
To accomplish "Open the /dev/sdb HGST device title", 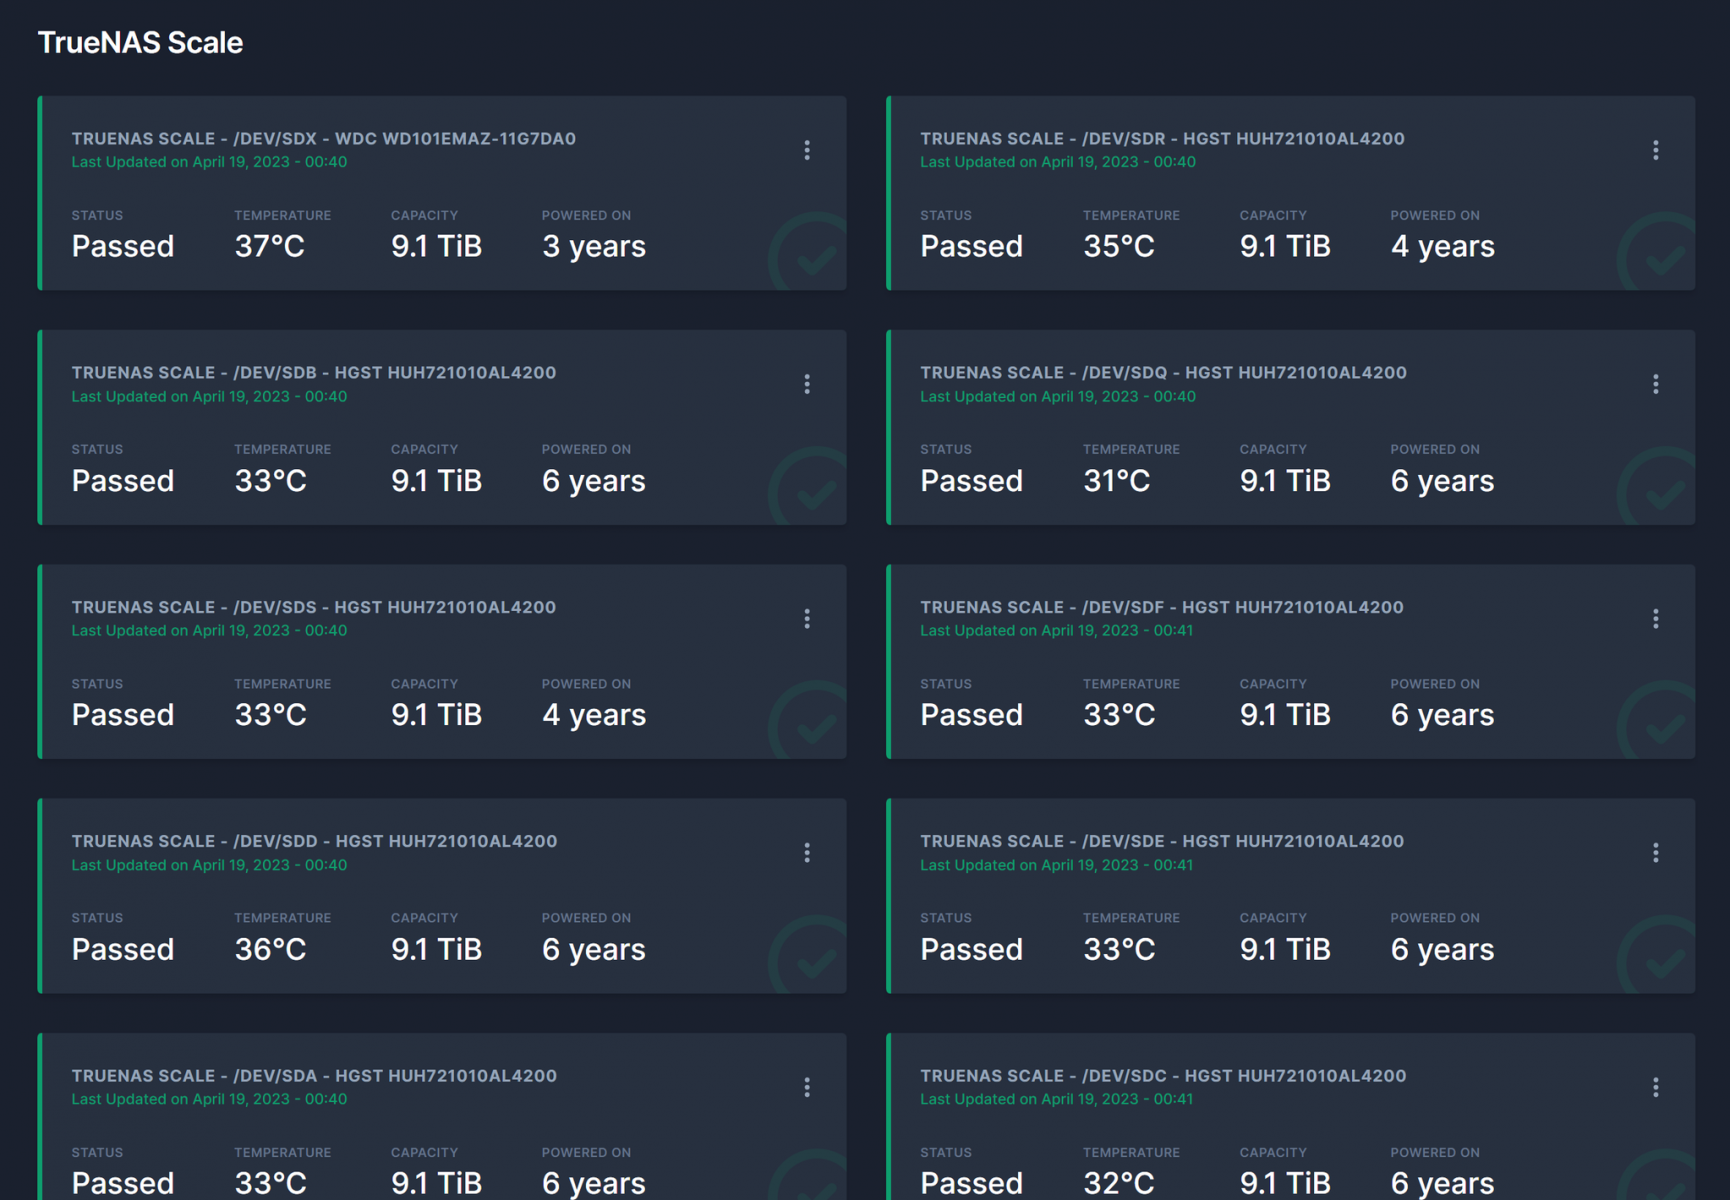I will (x=314, y=373).
